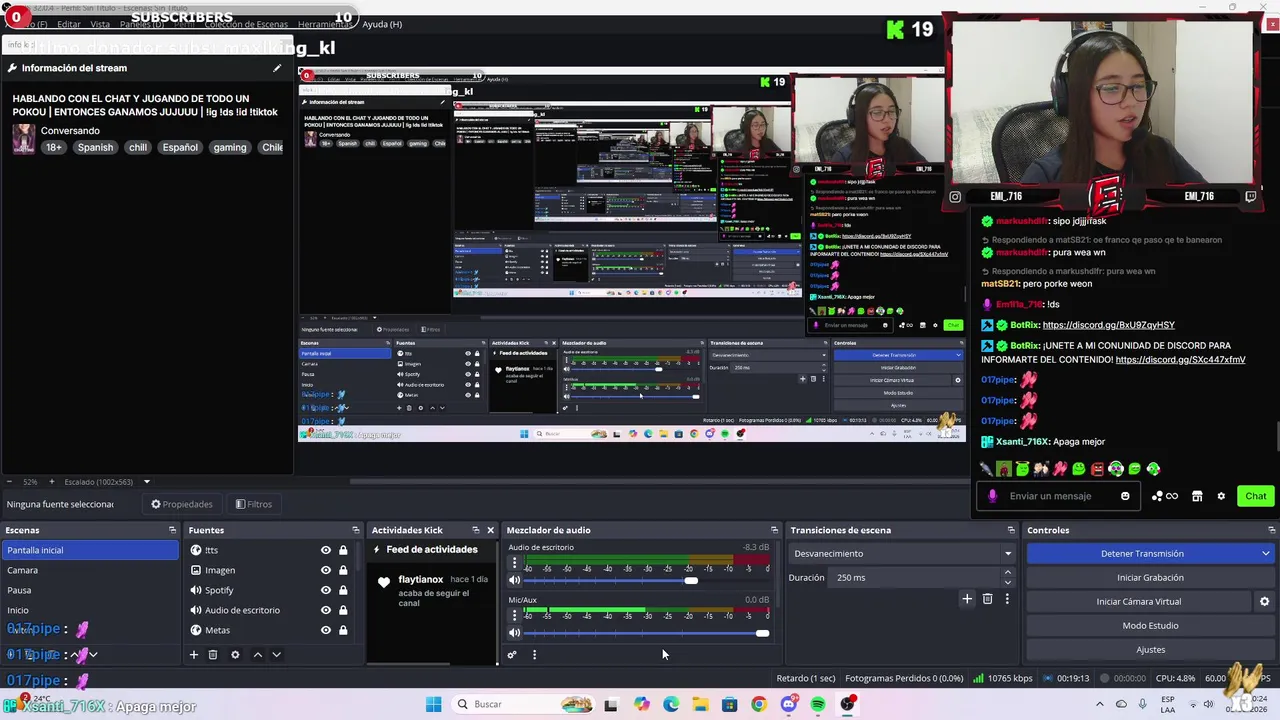Adjust Audio de escritorio volume slider

tap(690, 580)
